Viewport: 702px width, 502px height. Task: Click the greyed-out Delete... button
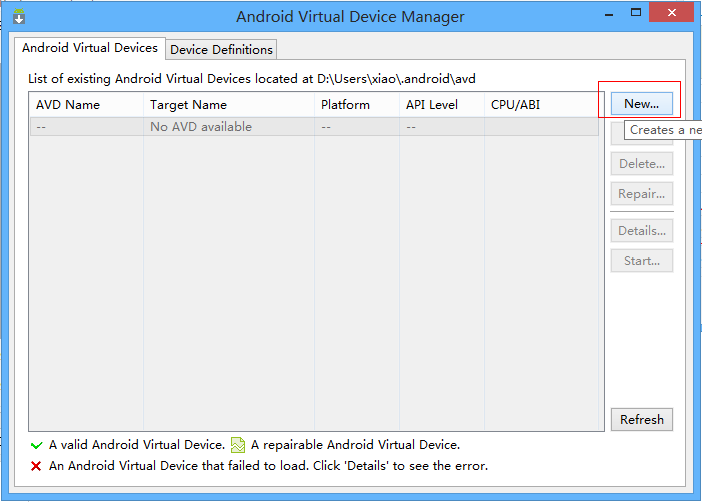click(x=642, y=163)
